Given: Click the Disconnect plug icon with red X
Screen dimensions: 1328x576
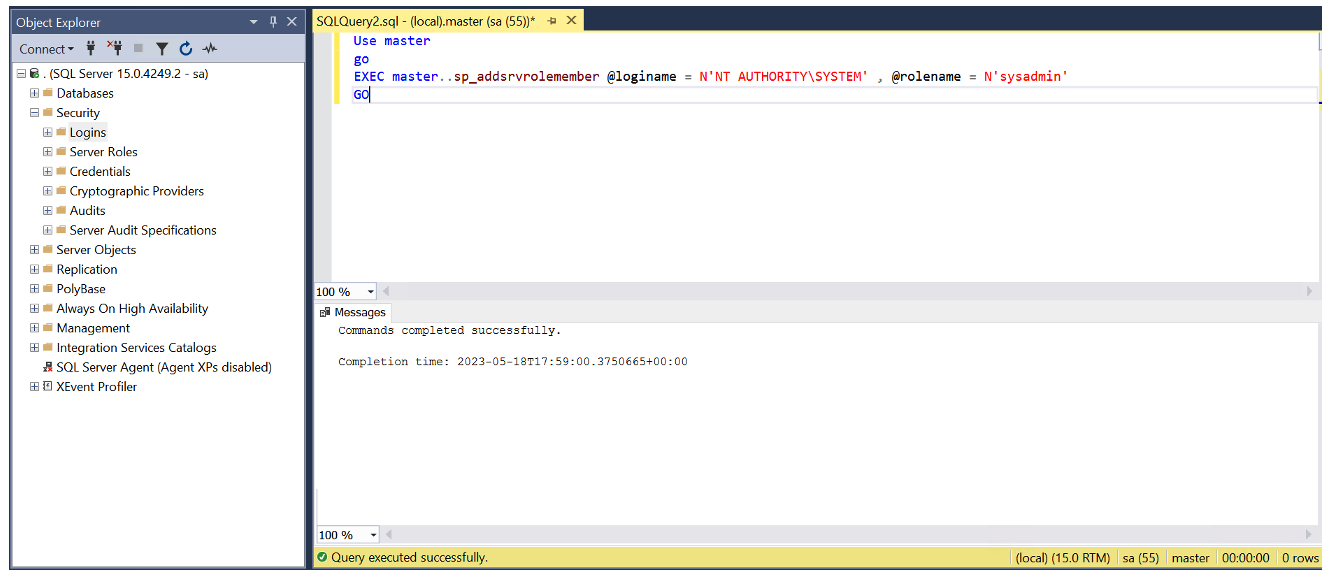Looking at the screenshot, I should [115, 48].
